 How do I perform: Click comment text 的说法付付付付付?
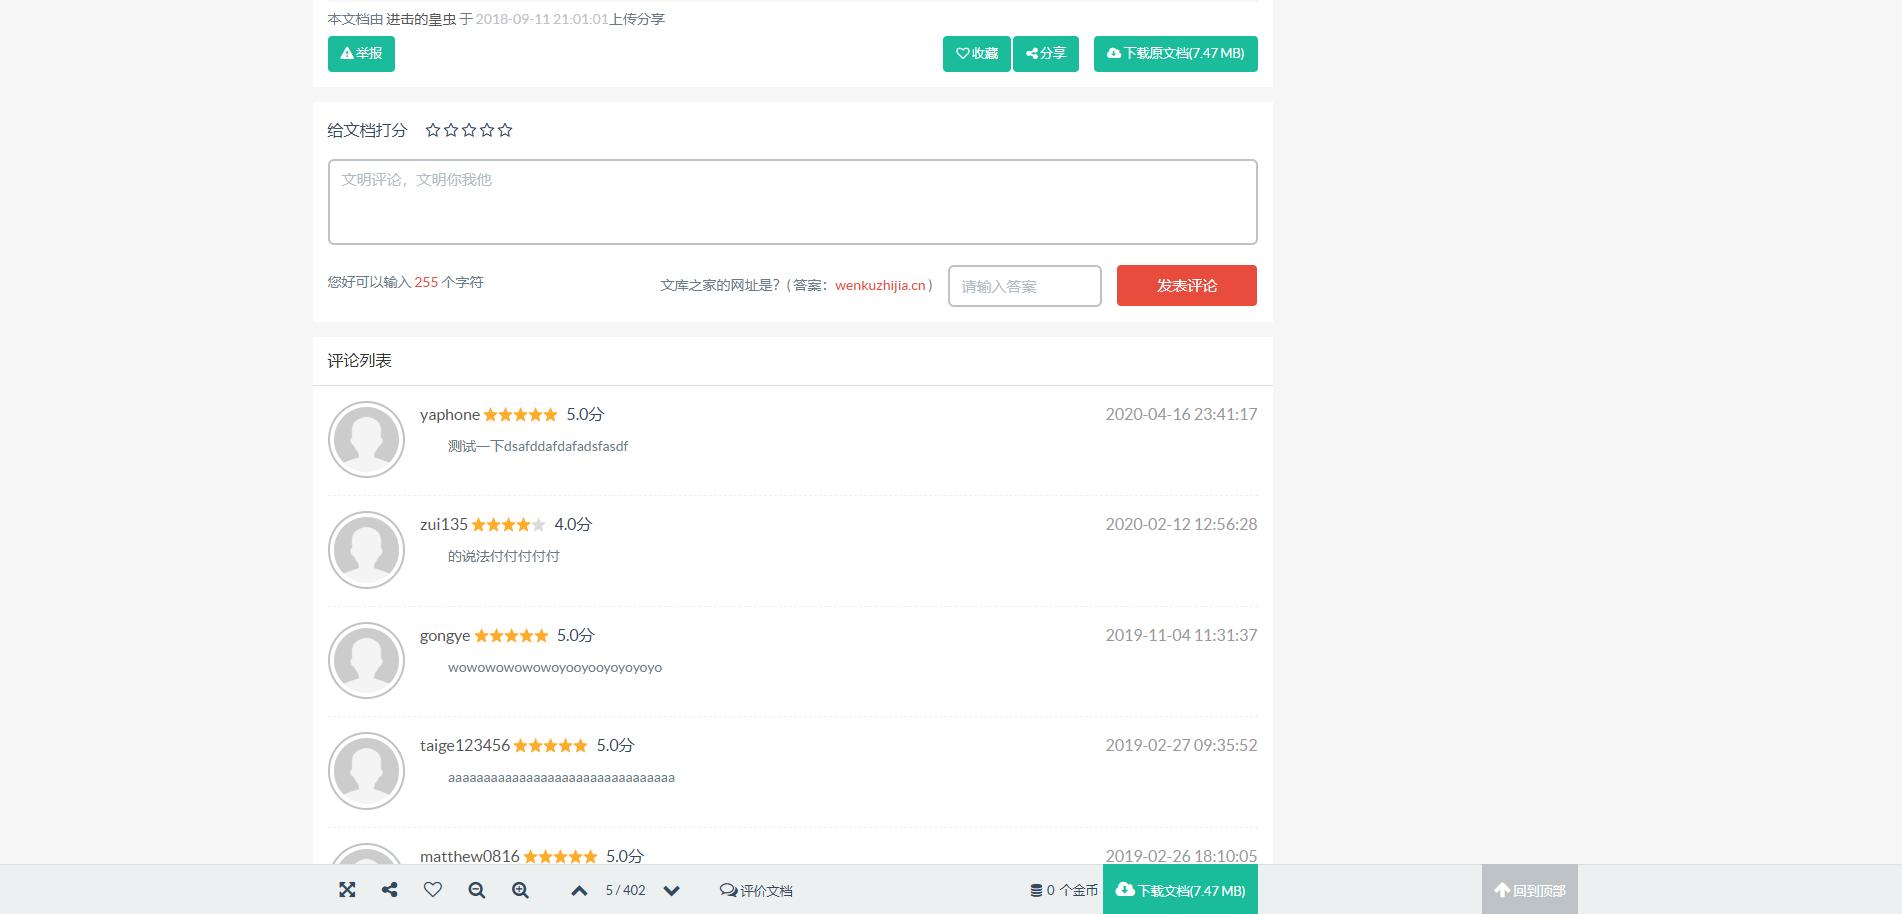pos(504,557)
